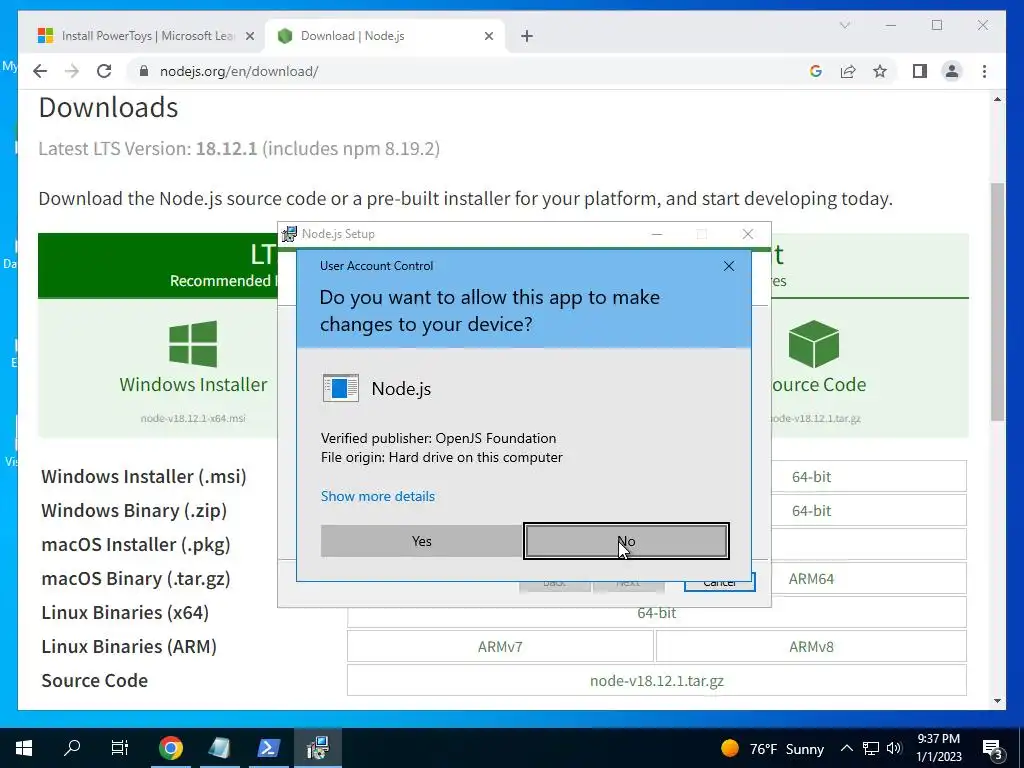Image resolution: width=1024 pixels, height=768 pixels.
Task: Select the Download | Node.js tab
Action: [383, 36]
